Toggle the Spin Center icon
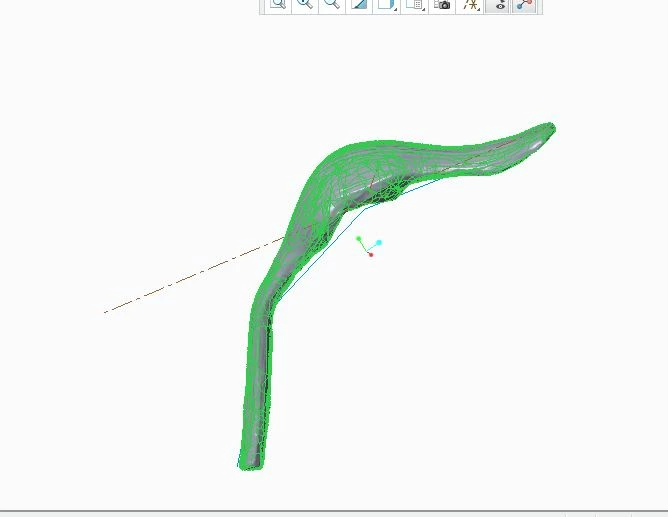The image size is (668, 517). coord(525,4)
